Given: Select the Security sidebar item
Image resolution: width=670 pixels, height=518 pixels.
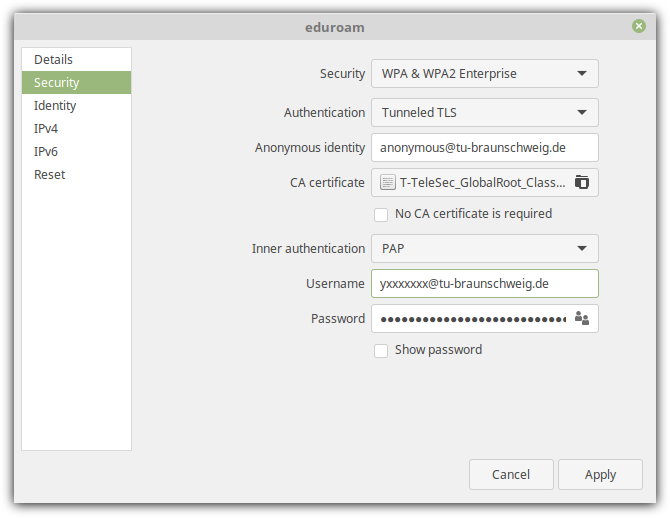Looking at the screenshot, I should (x=57, y=83).
